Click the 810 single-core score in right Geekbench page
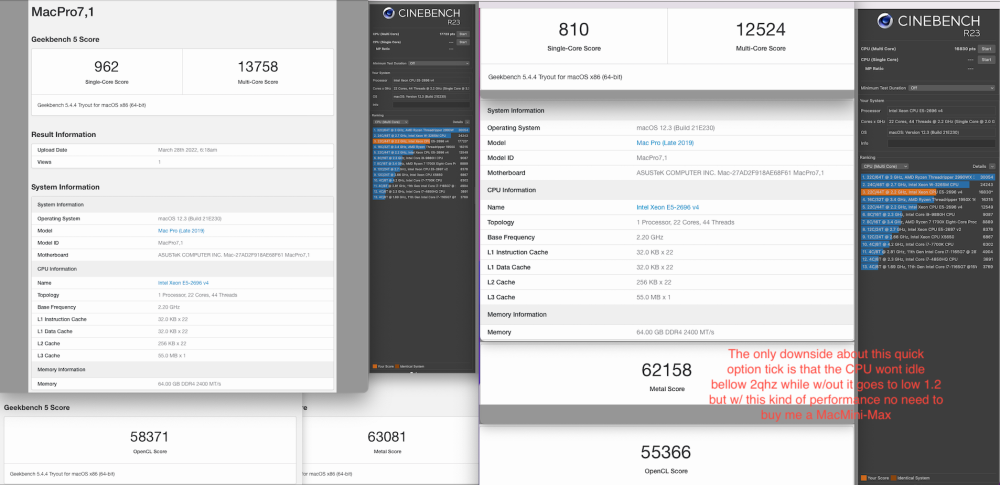This screenshot has width=1000, height=485. [573, 29]
